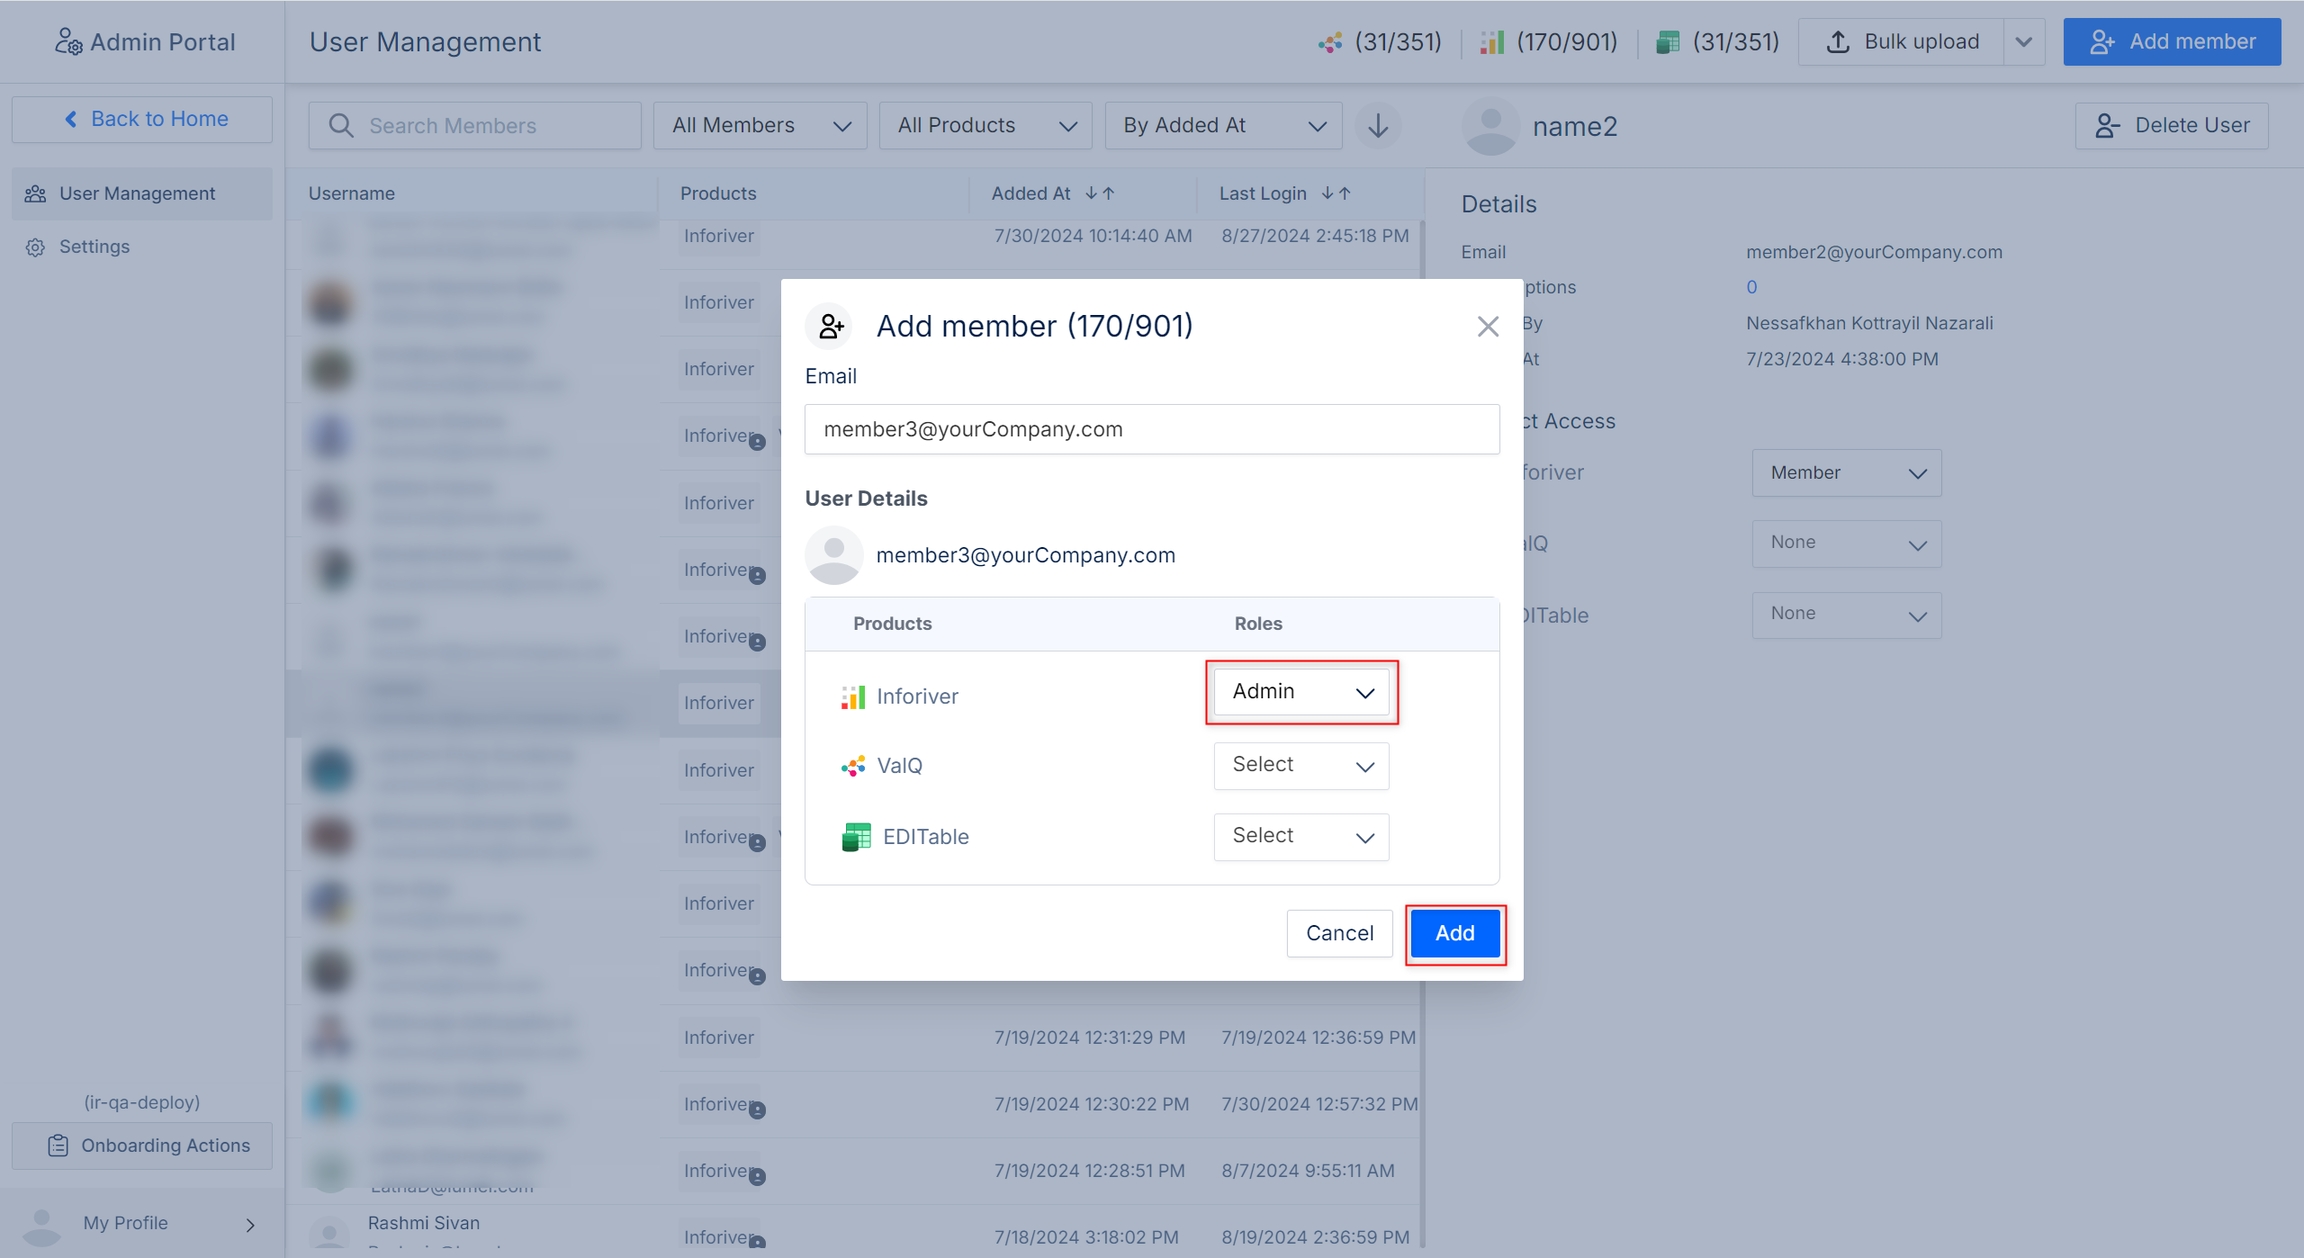The height and width of the screenshot is (1258, 2304).
Task: Click the Settings gear in sidebar
Action: coord(36,247)
